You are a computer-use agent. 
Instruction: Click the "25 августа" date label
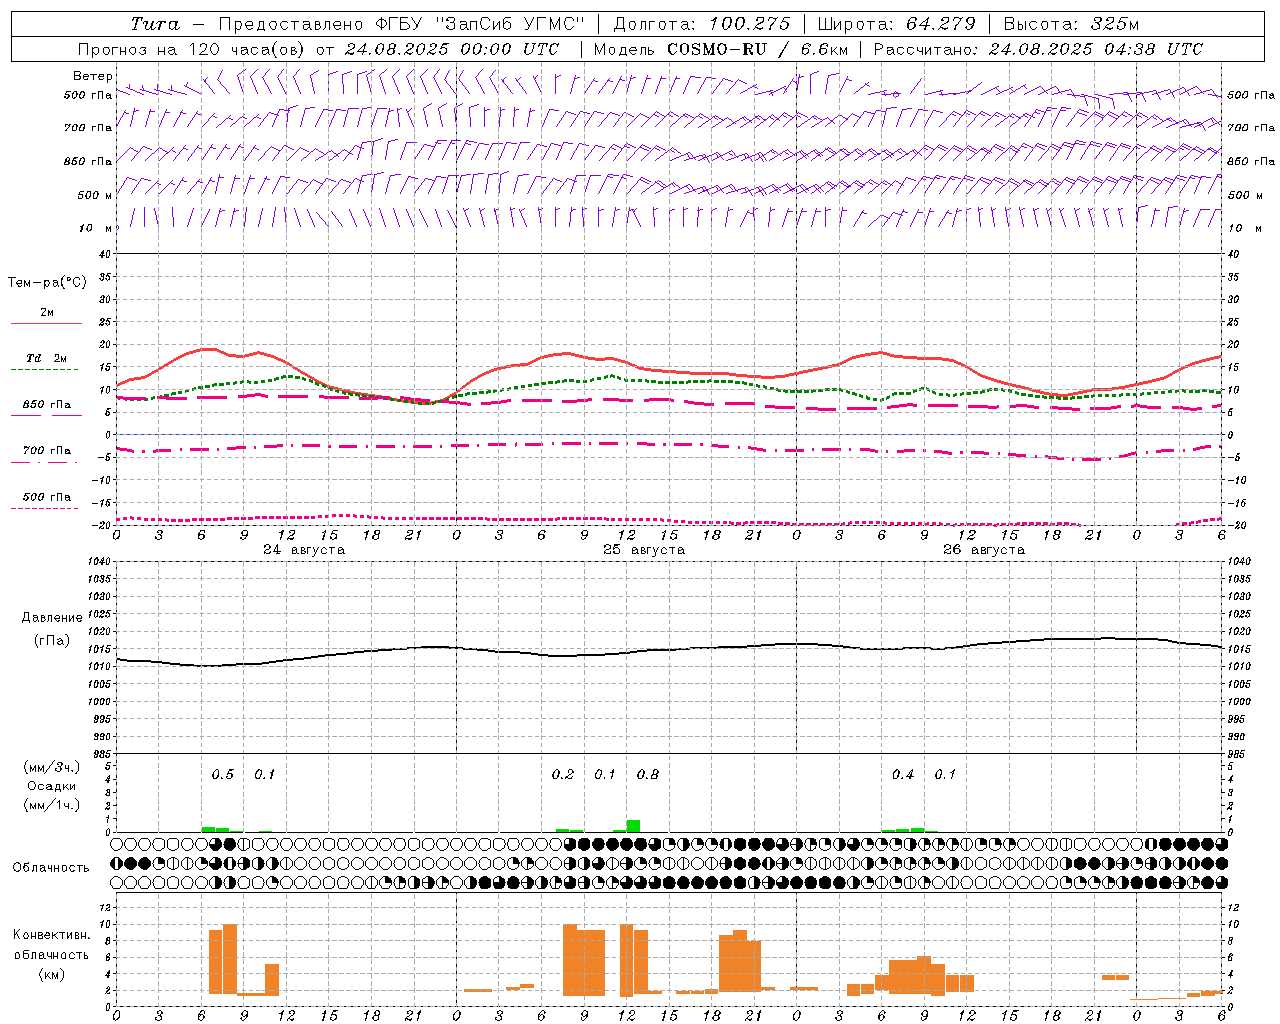click(644, 550)
